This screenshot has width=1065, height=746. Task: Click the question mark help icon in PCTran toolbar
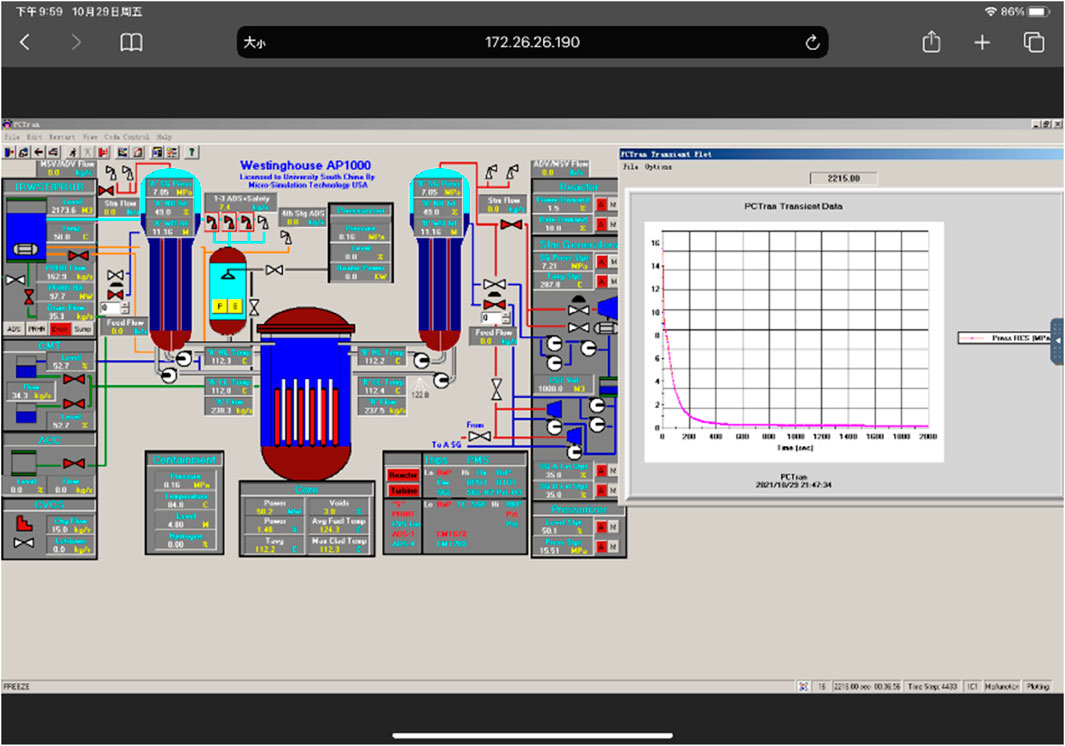[192, 153]
